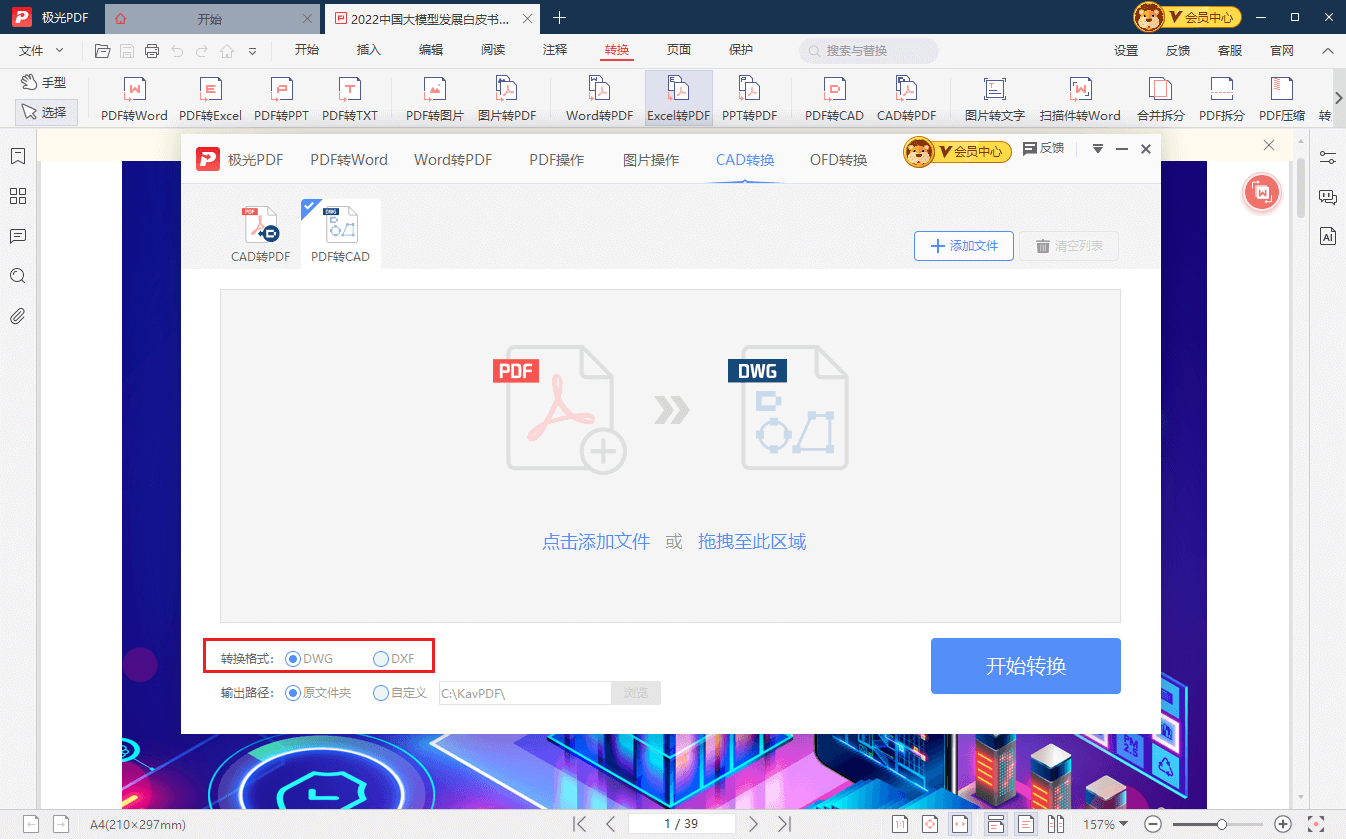Click the 添加文件 button
Image resolution: width=1346 pixels, height=839 pixels.
964,246
